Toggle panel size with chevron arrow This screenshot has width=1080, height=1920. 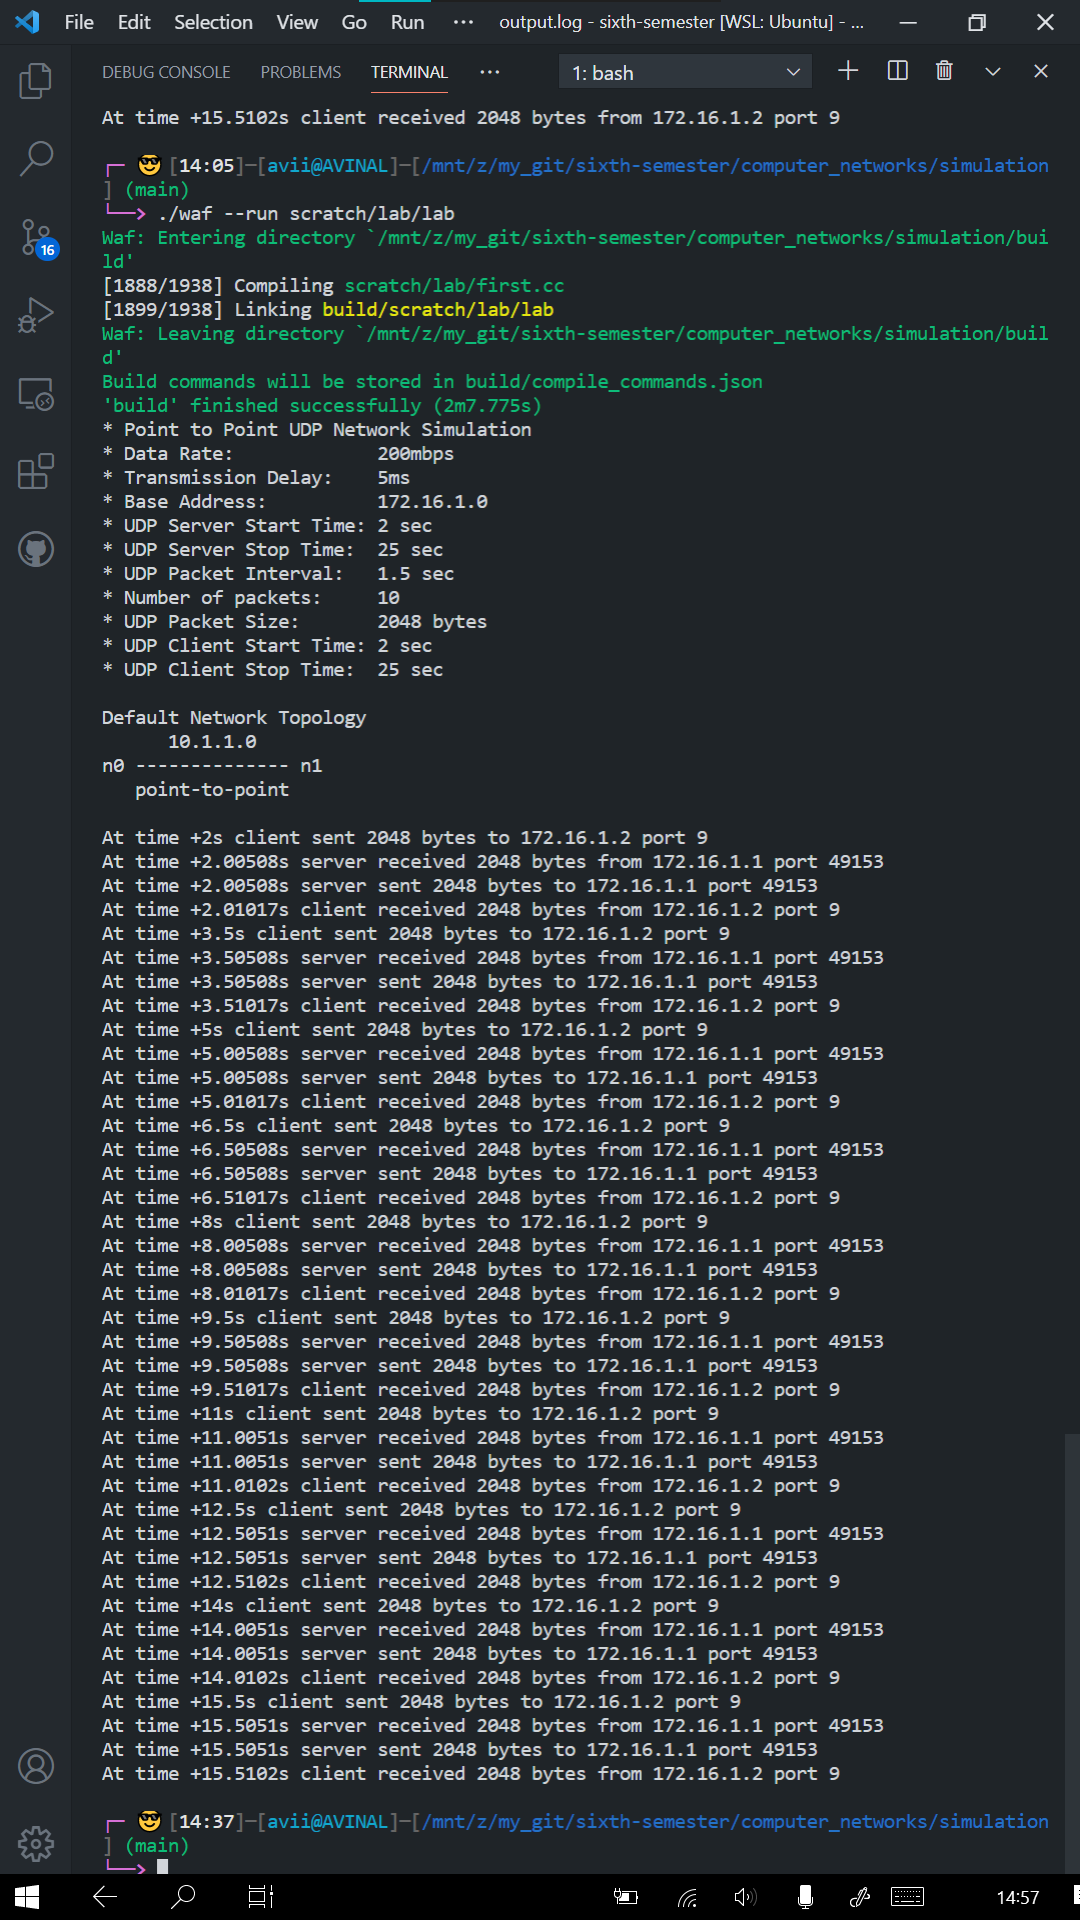[993, 71]
